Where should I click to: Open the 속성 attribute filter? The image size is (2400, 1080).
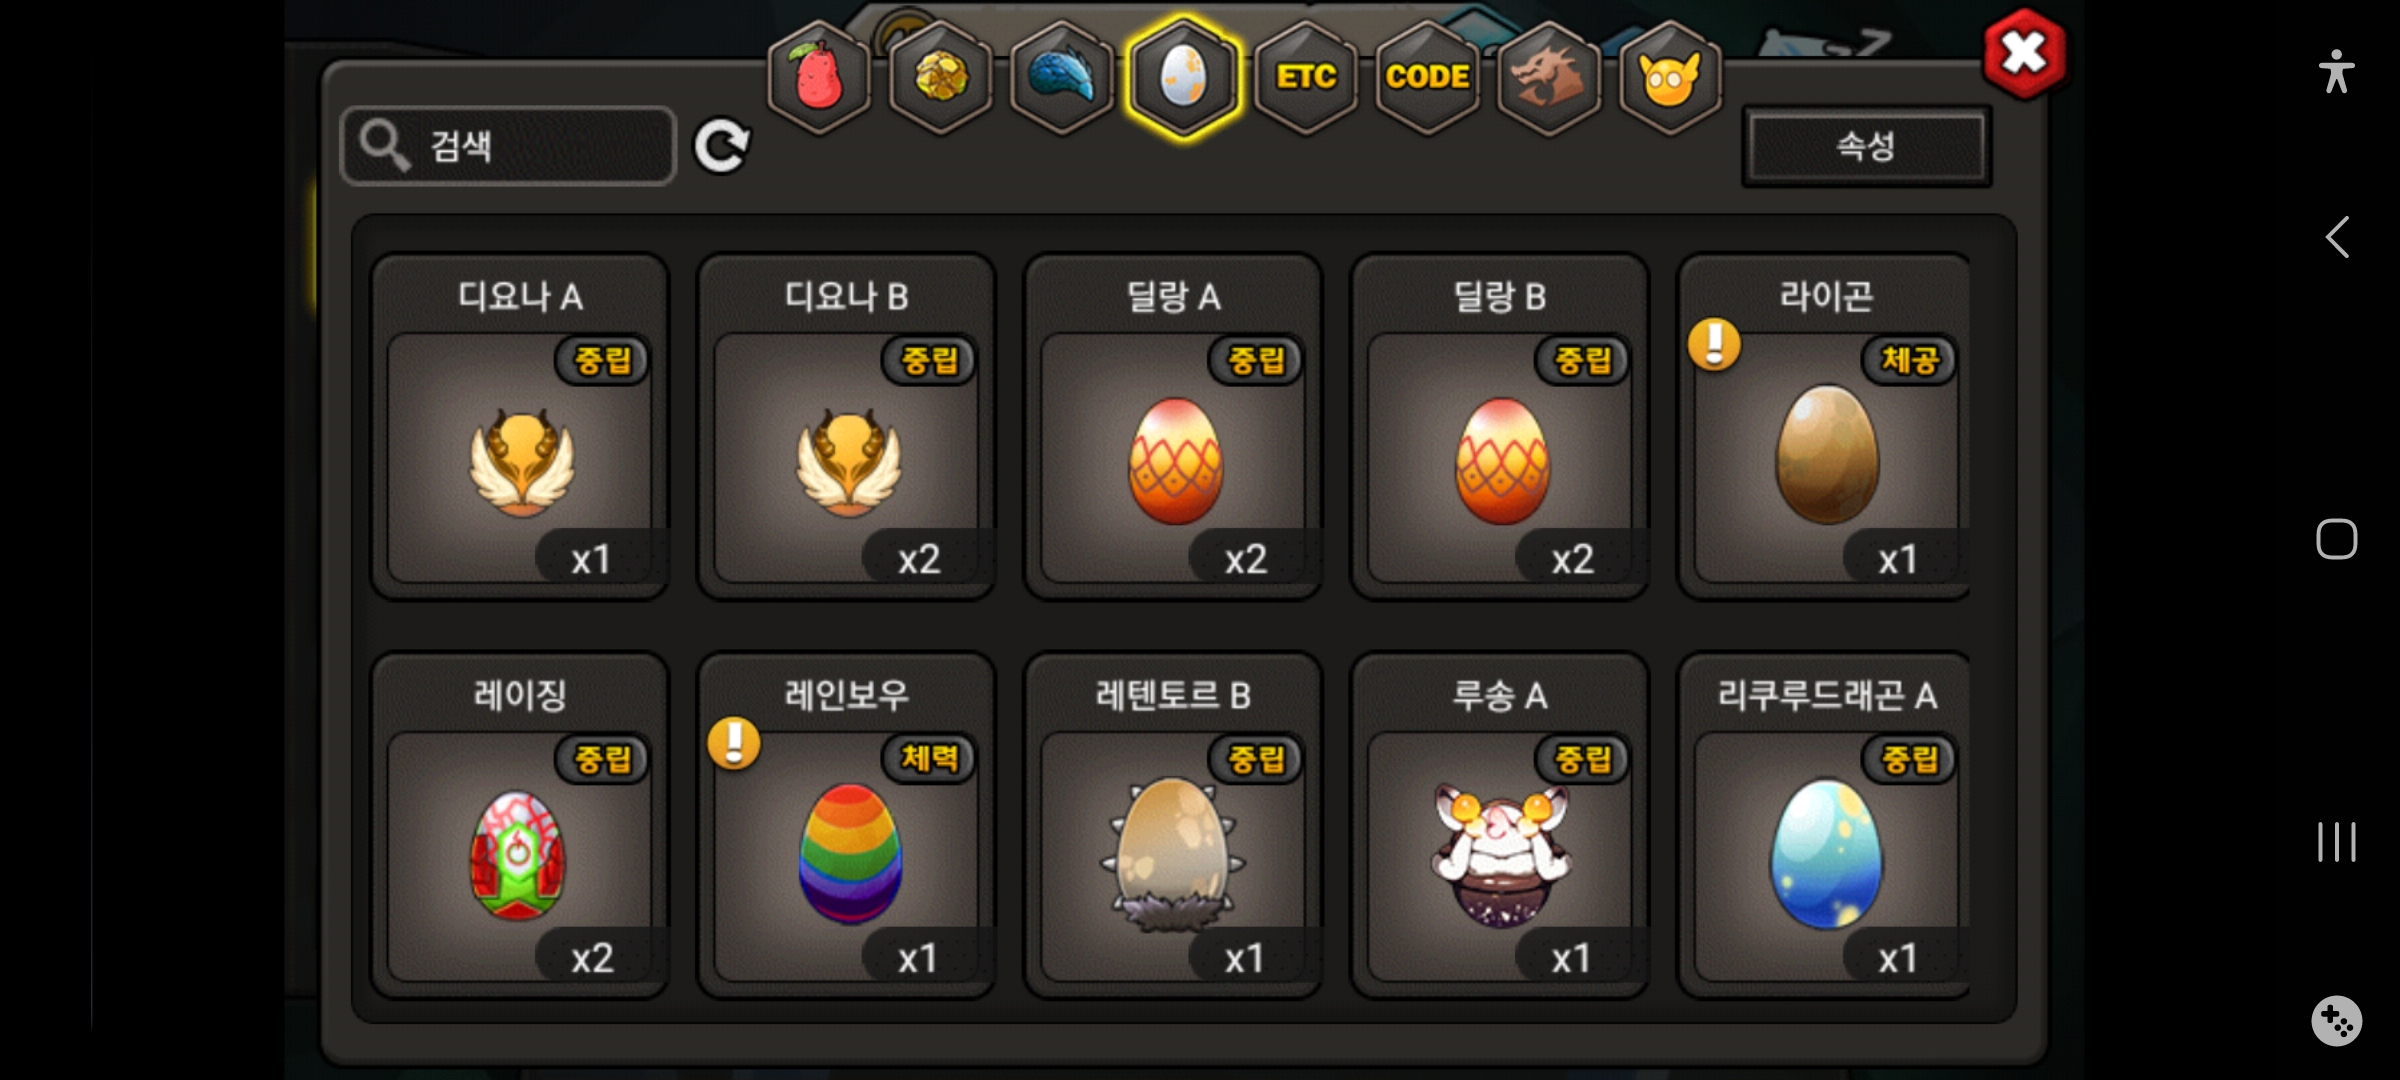click(x=1866, y=146)
